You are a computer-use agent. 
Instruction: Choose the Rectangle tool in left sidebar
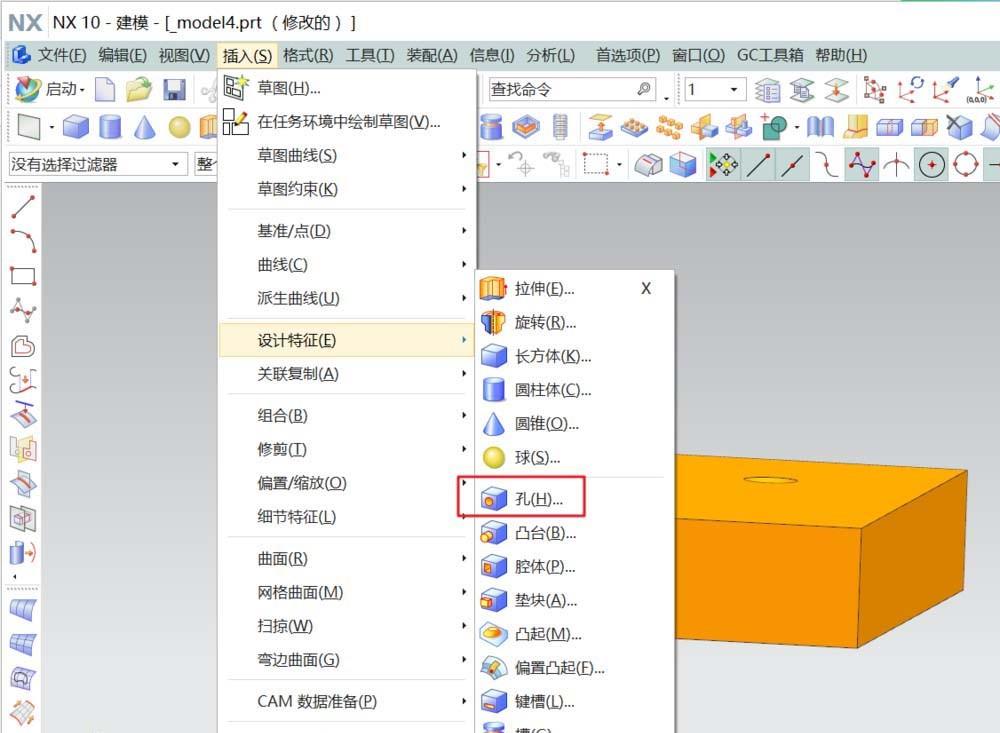(x=18, y=275)
